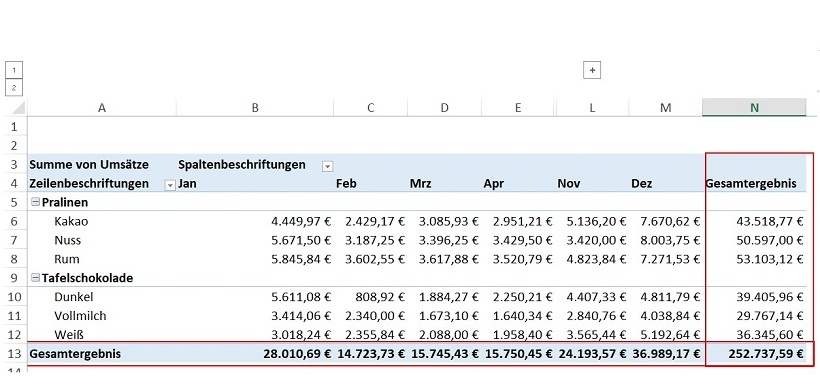Select column N header

(754, 108)
